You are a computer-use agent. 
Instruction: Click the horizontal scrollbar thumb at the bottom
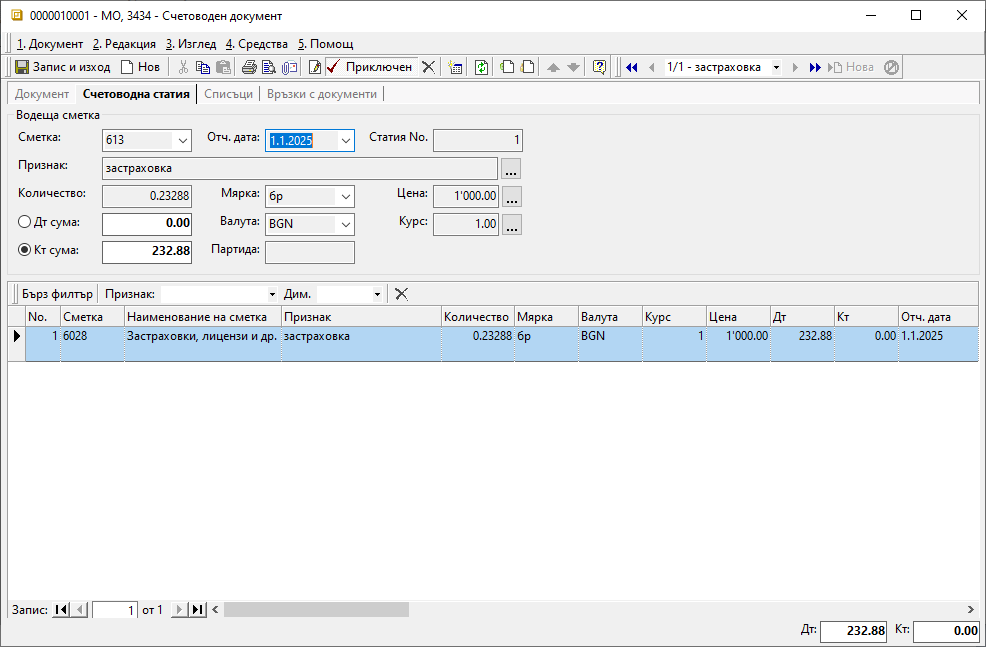316,609
